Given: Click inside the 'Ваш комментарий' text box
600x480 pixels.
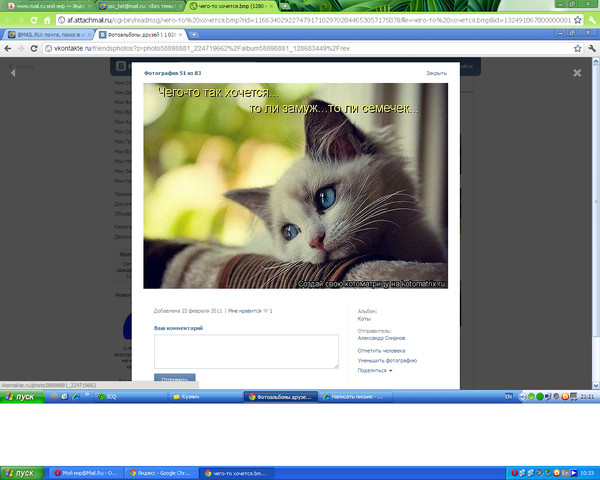Looking at the screenshot, I should [x=246, y=351].
